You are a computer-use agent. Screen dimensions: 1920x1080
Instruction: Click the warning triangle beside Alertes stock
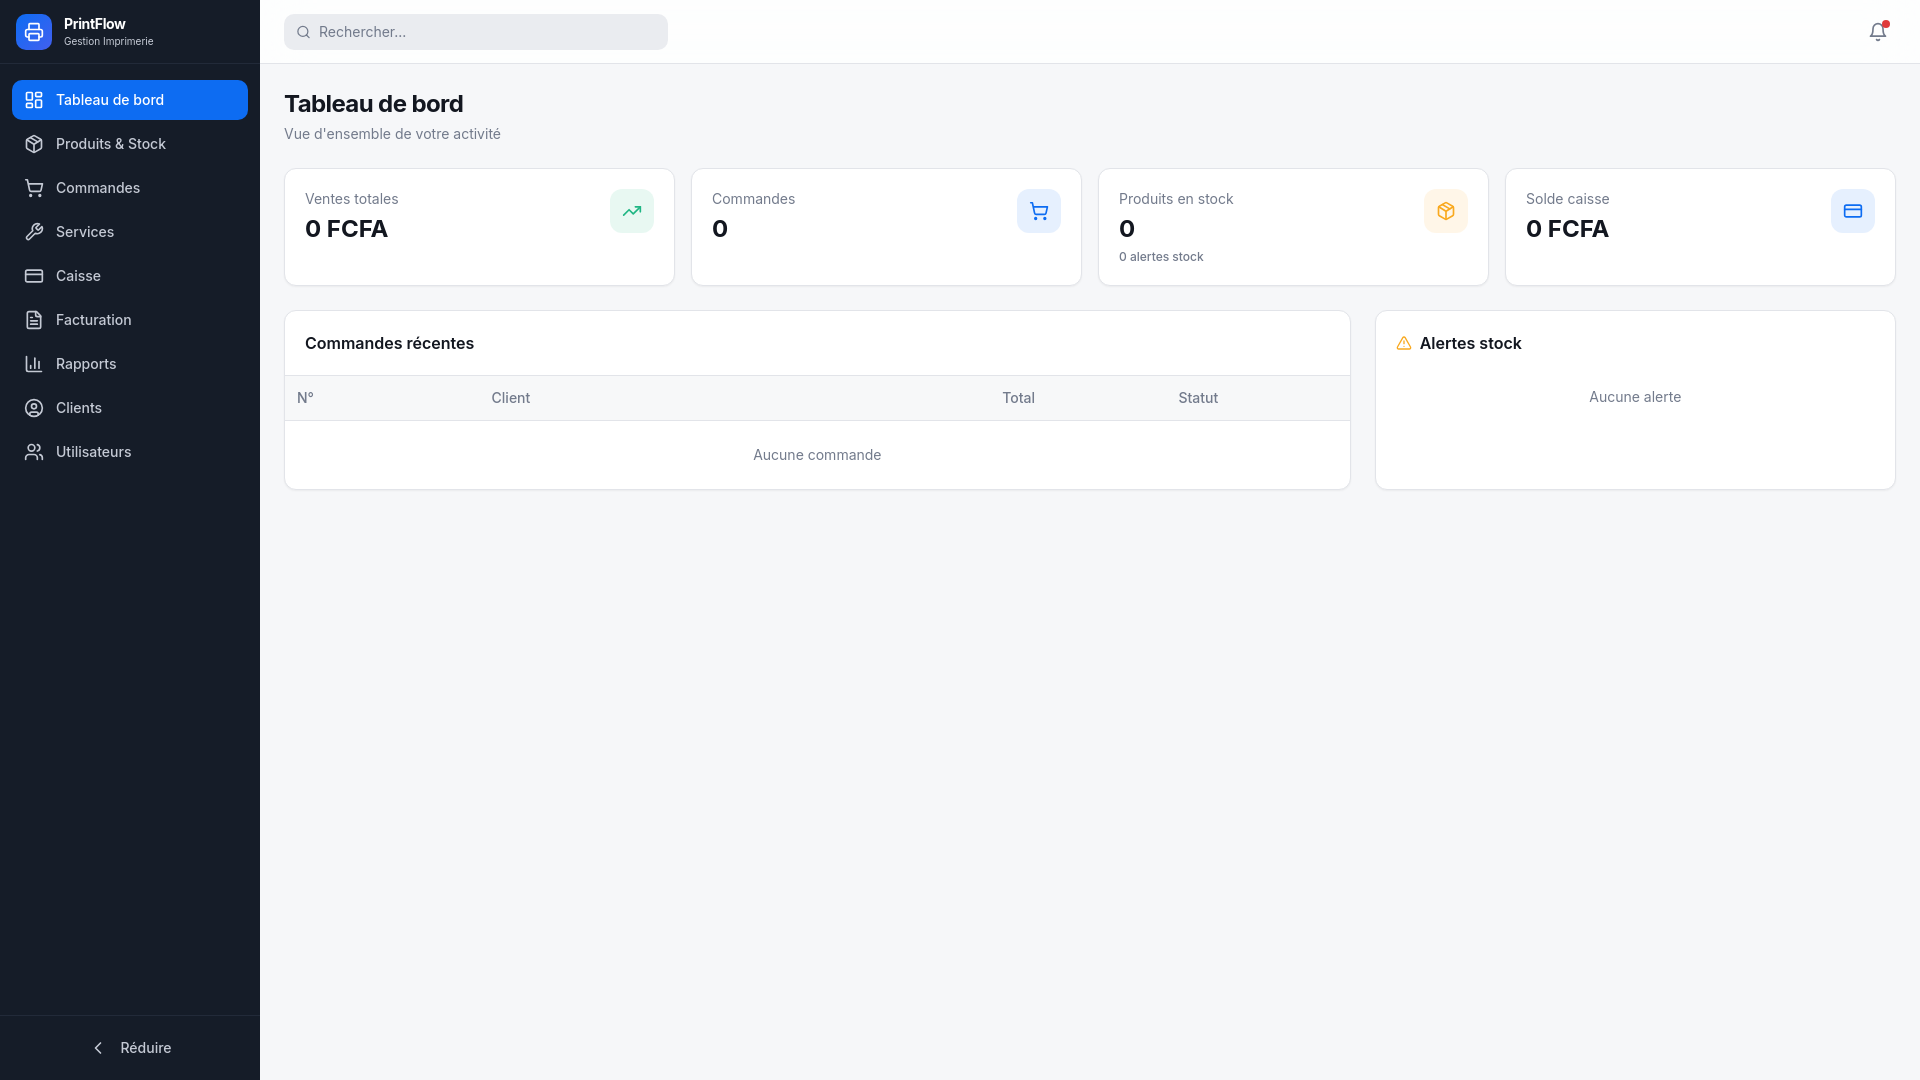point(1404,343)
